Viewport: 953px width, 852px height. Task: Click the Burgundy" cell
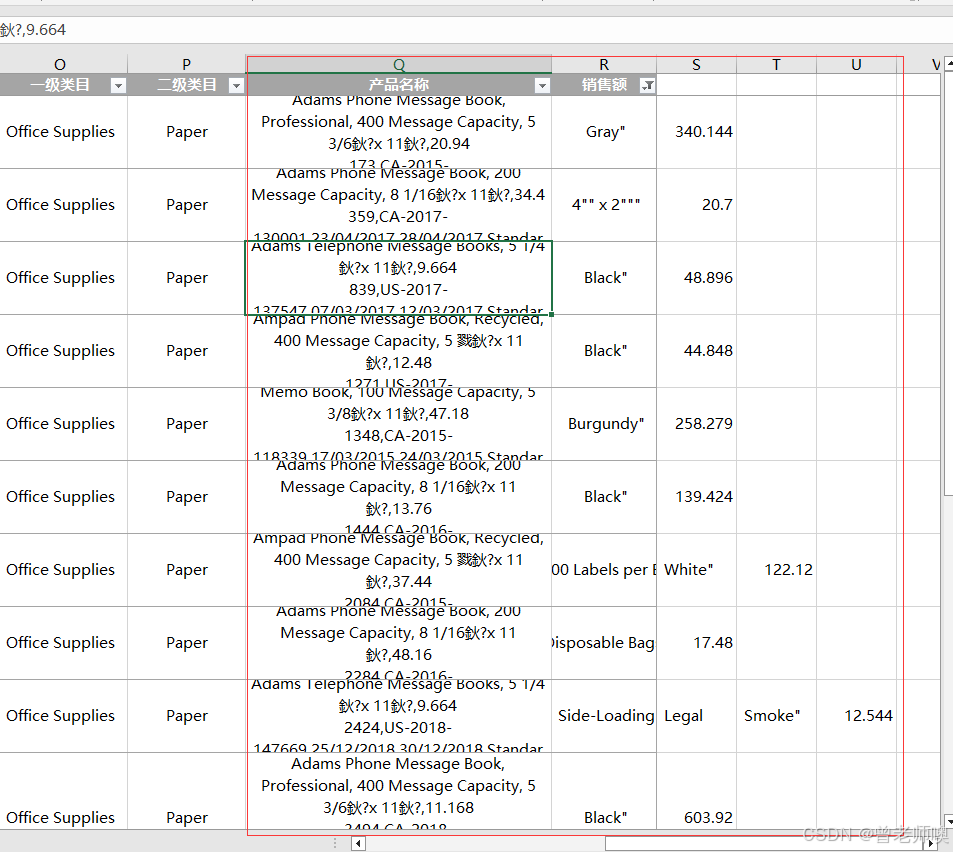604,424
